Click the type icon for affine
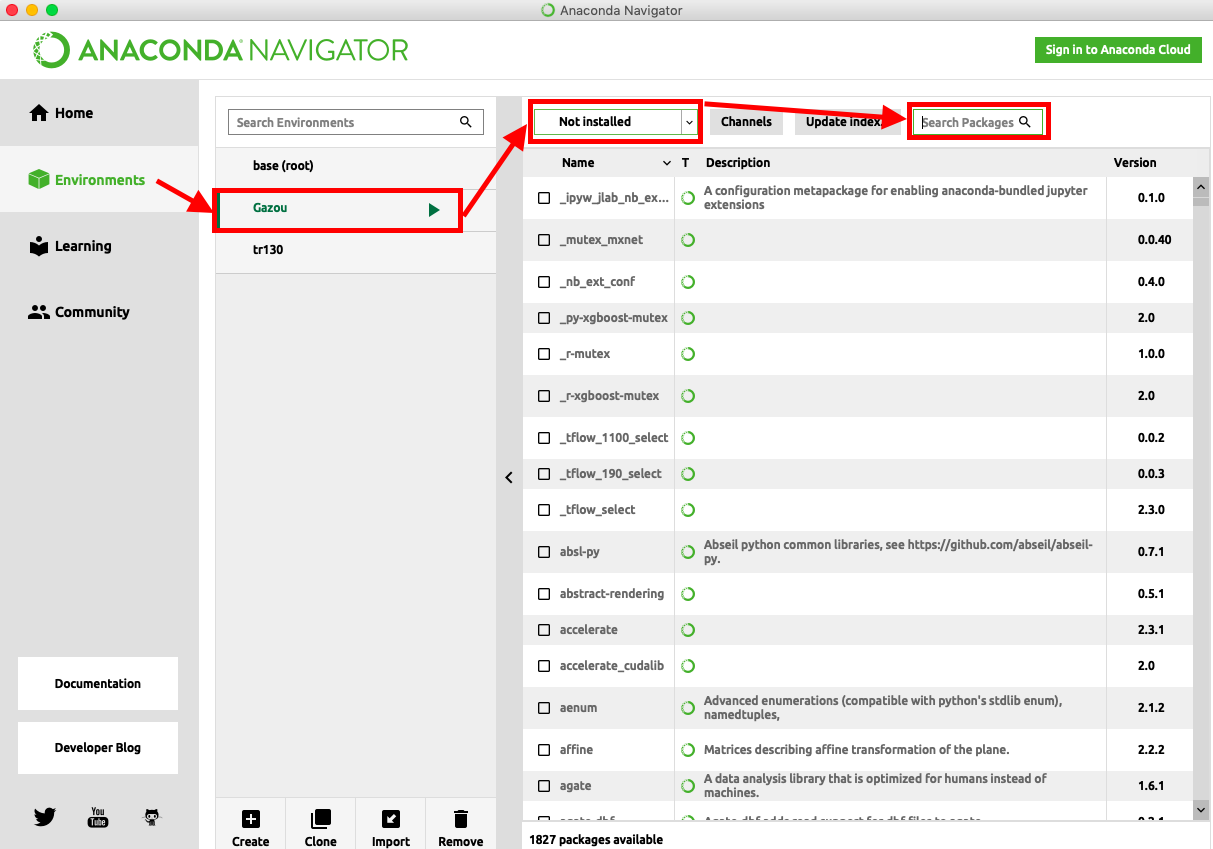 (688, 750)
